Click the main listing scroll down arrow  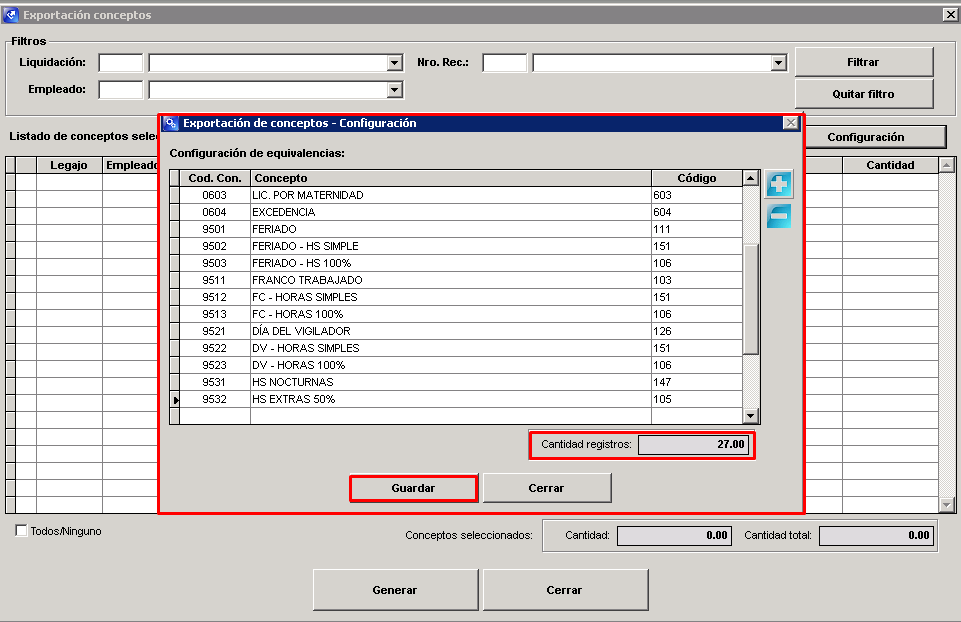click(x=947, y=505)
